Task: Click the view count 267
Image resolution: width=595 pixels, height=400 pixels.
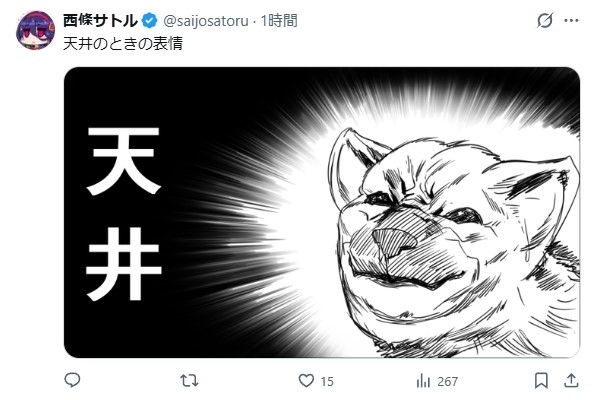Action: [447, 381]
